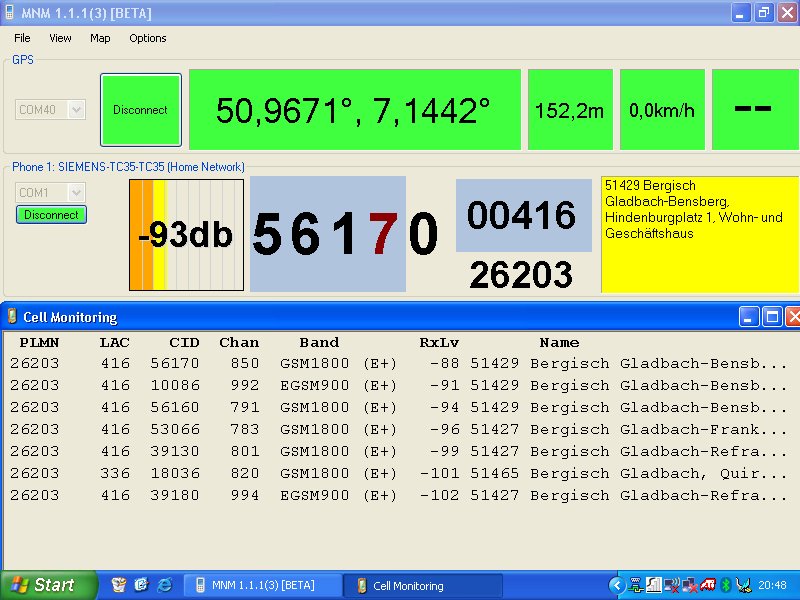Click the Bluetooth tray icon
The height and width of the screenshot is (600, 800).
tap(727, 585)
